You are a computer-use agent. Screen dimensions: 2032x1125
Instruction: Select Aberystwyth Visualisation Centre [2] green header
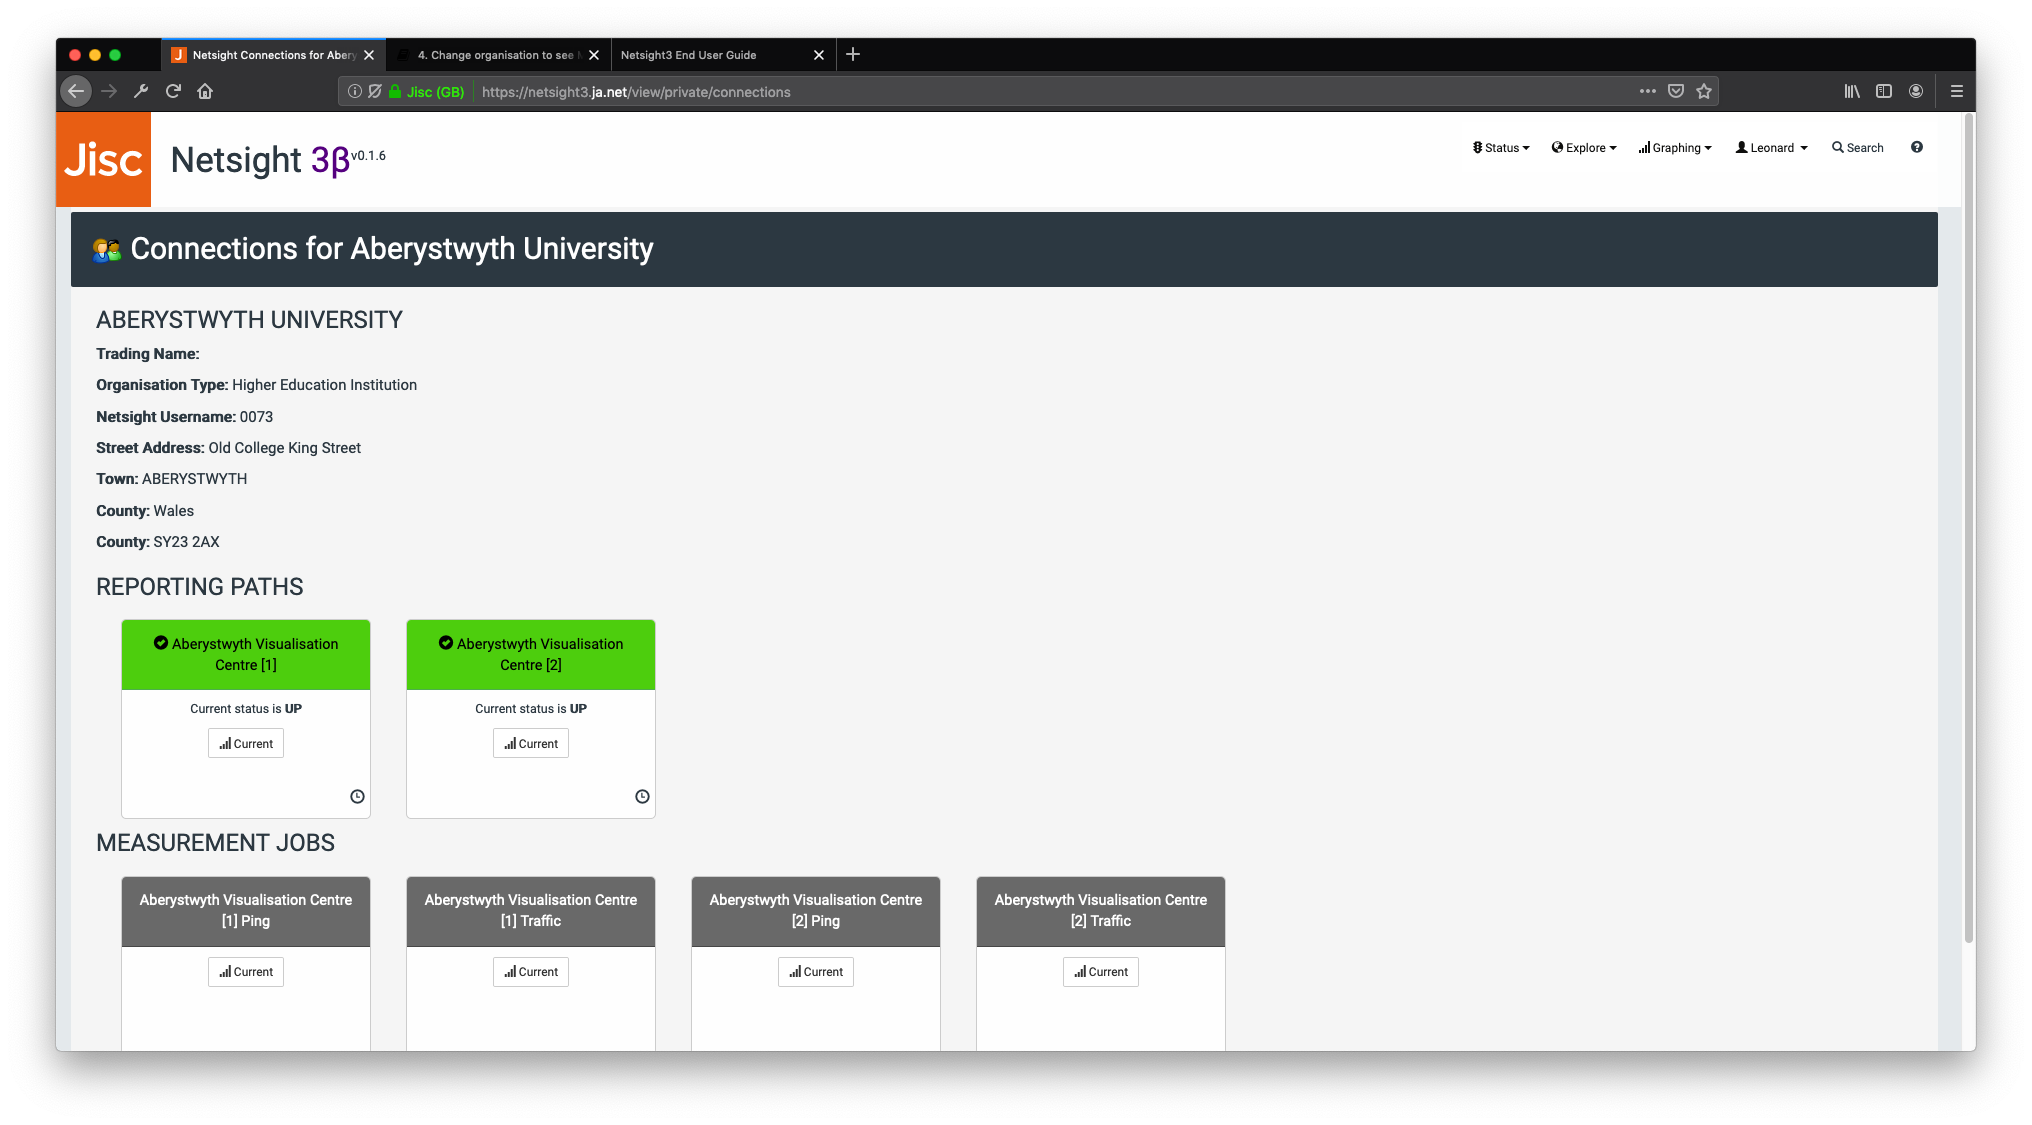(531, 655)
